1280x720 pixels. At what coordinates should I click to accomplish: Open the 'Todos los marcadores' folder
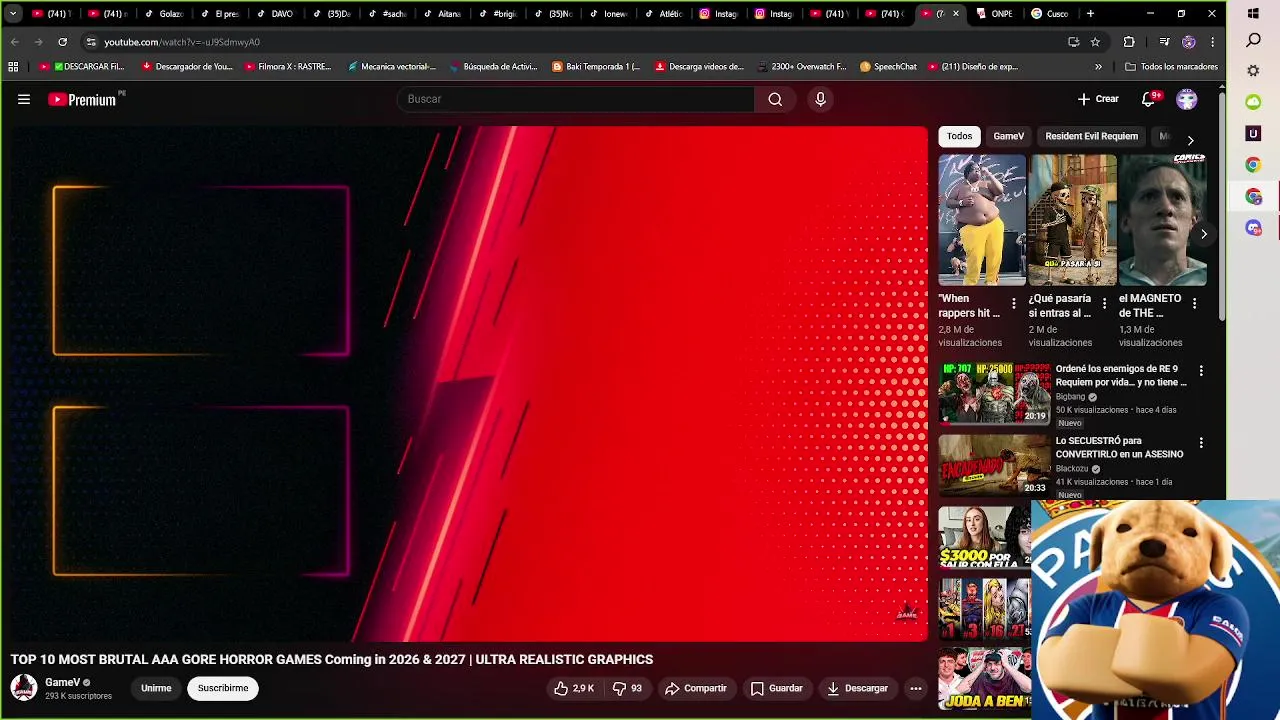pos(1171,67)
